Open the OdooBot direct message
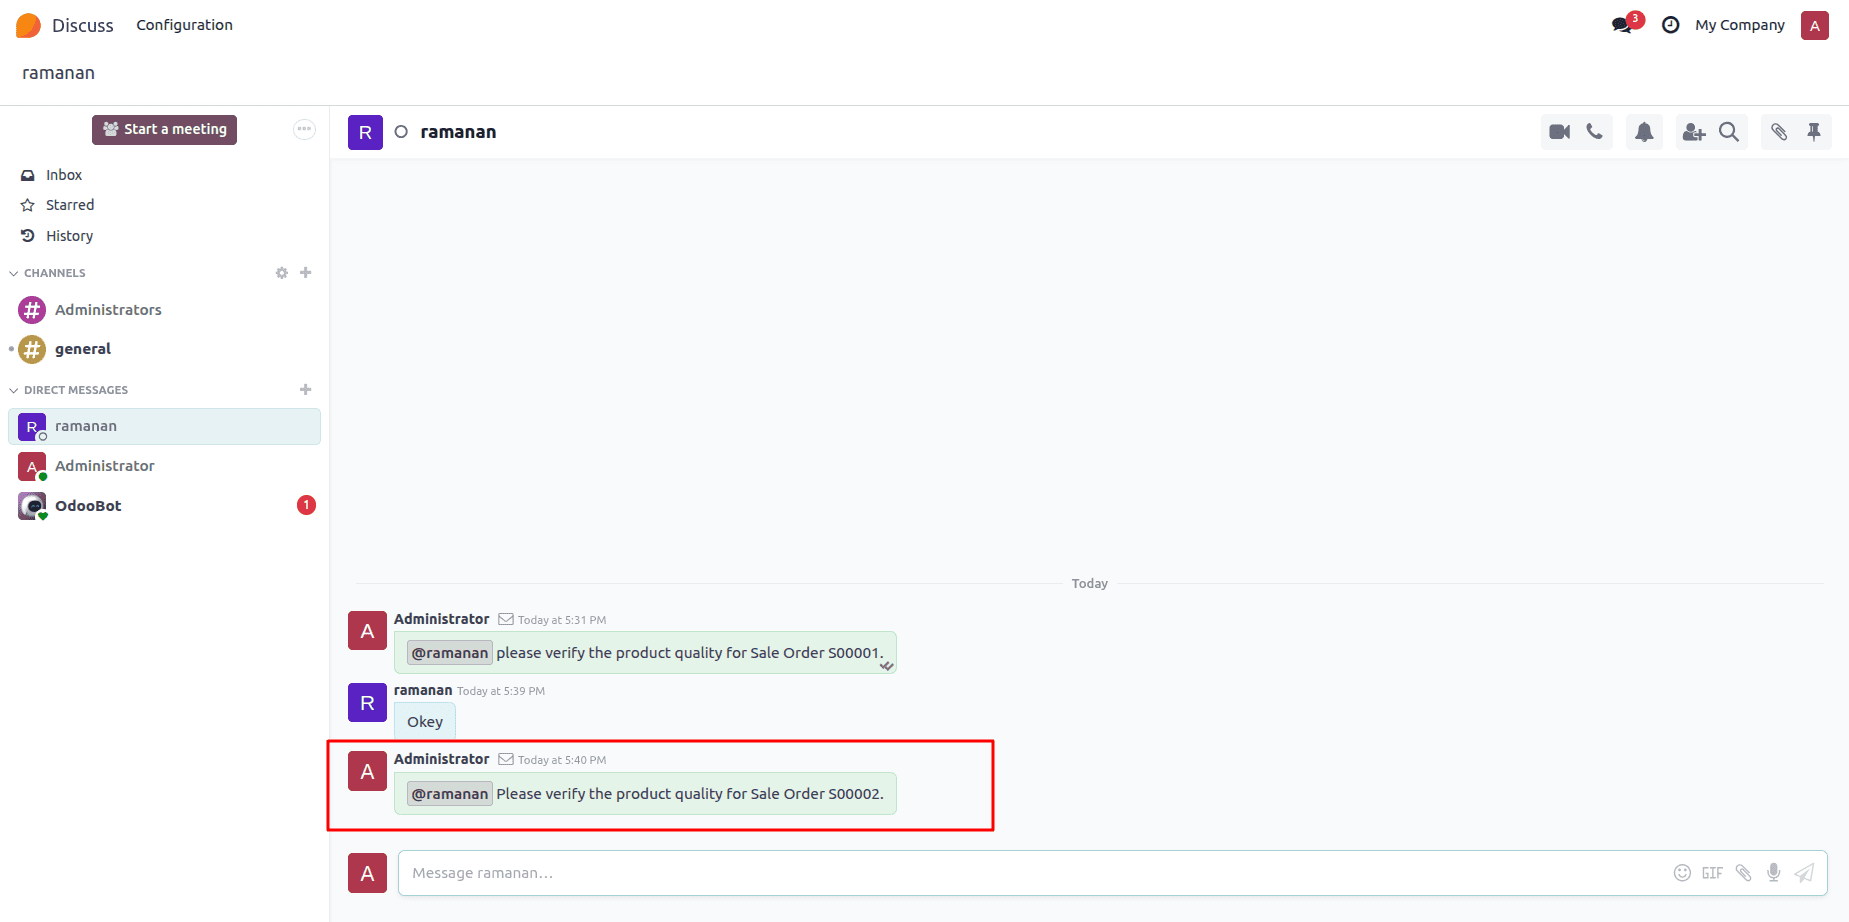 point(88,505)
